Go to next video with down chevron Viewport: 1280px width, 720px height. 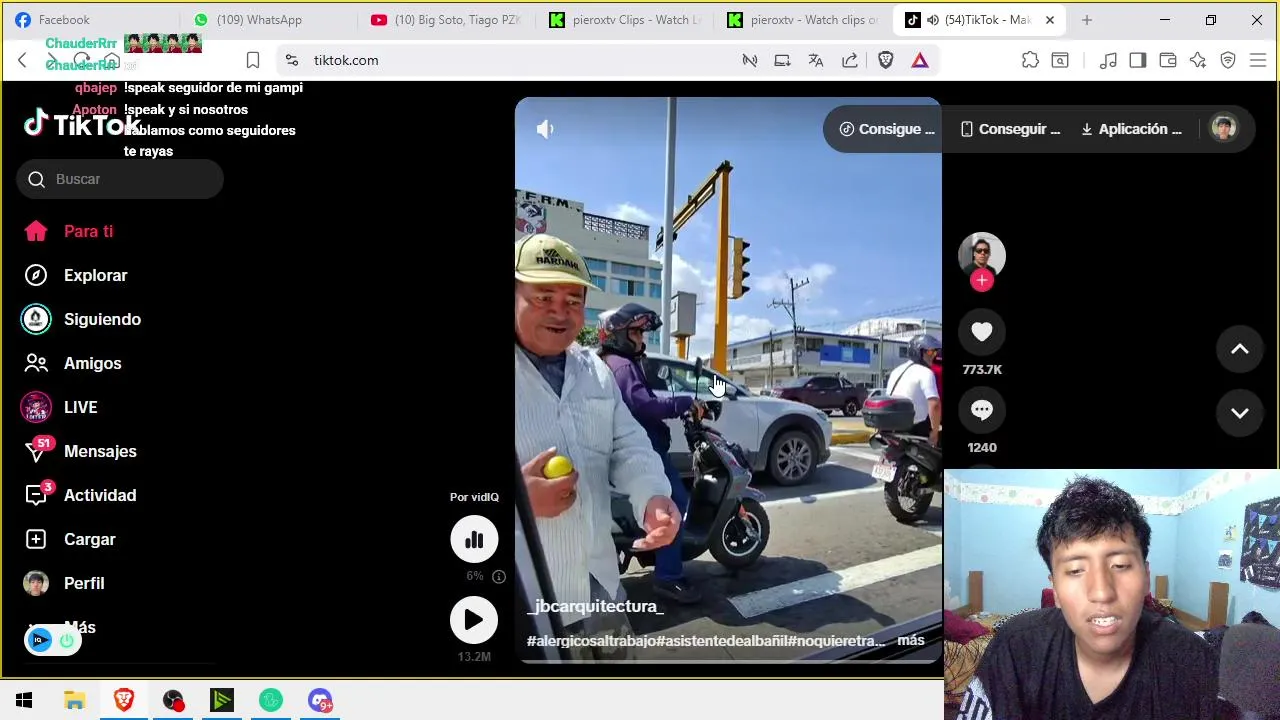1240,413
